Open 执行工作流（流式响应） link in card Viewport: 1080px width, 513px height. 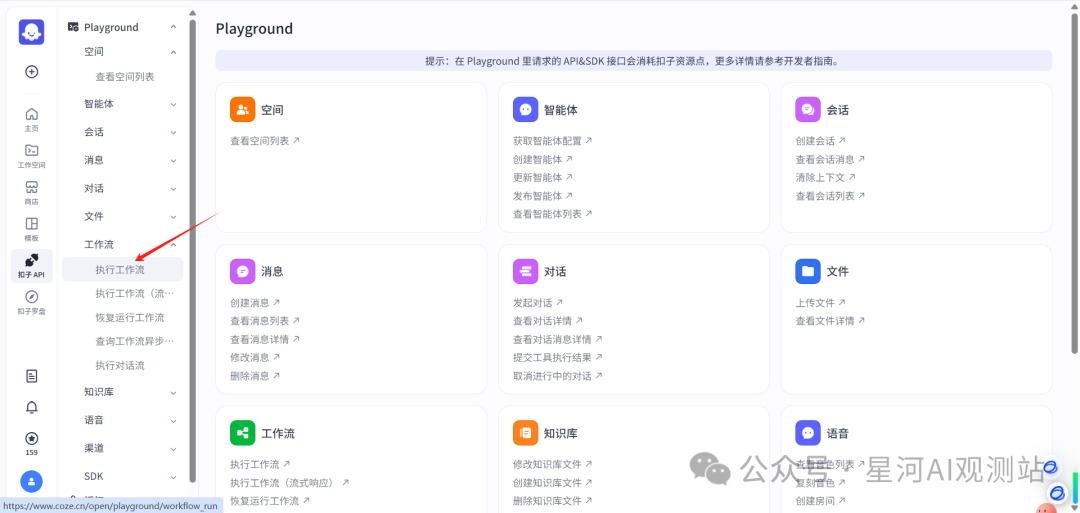point(290,483)
